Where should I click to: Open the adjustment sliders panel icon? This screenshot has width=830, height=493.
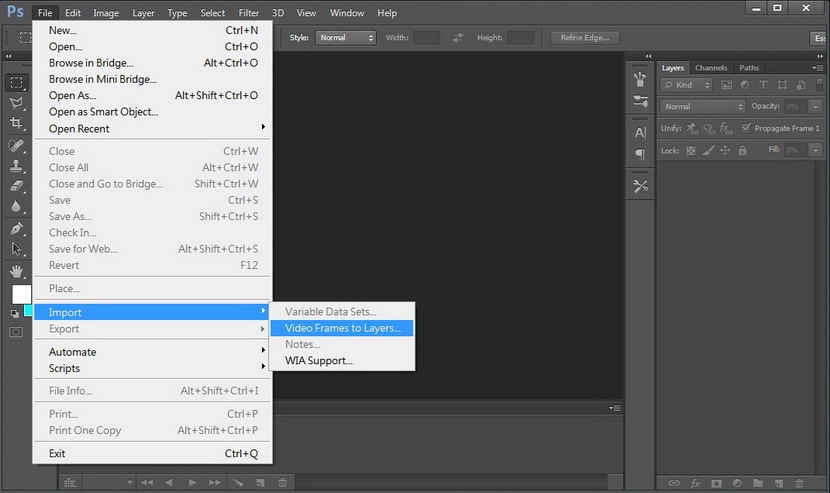click(640, 101)
